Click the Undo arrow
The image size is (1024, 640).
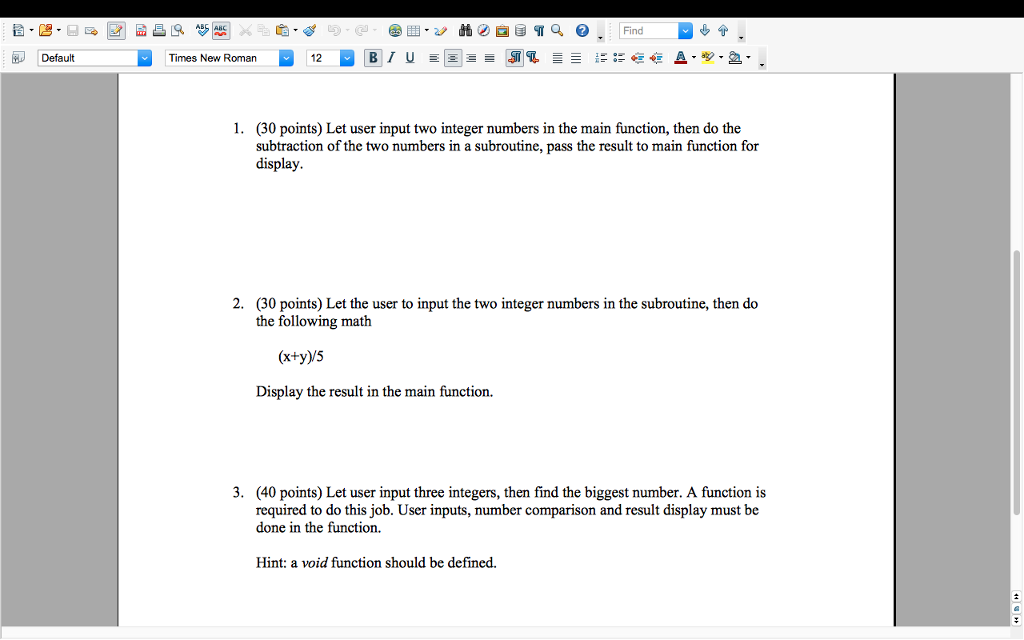334,31
